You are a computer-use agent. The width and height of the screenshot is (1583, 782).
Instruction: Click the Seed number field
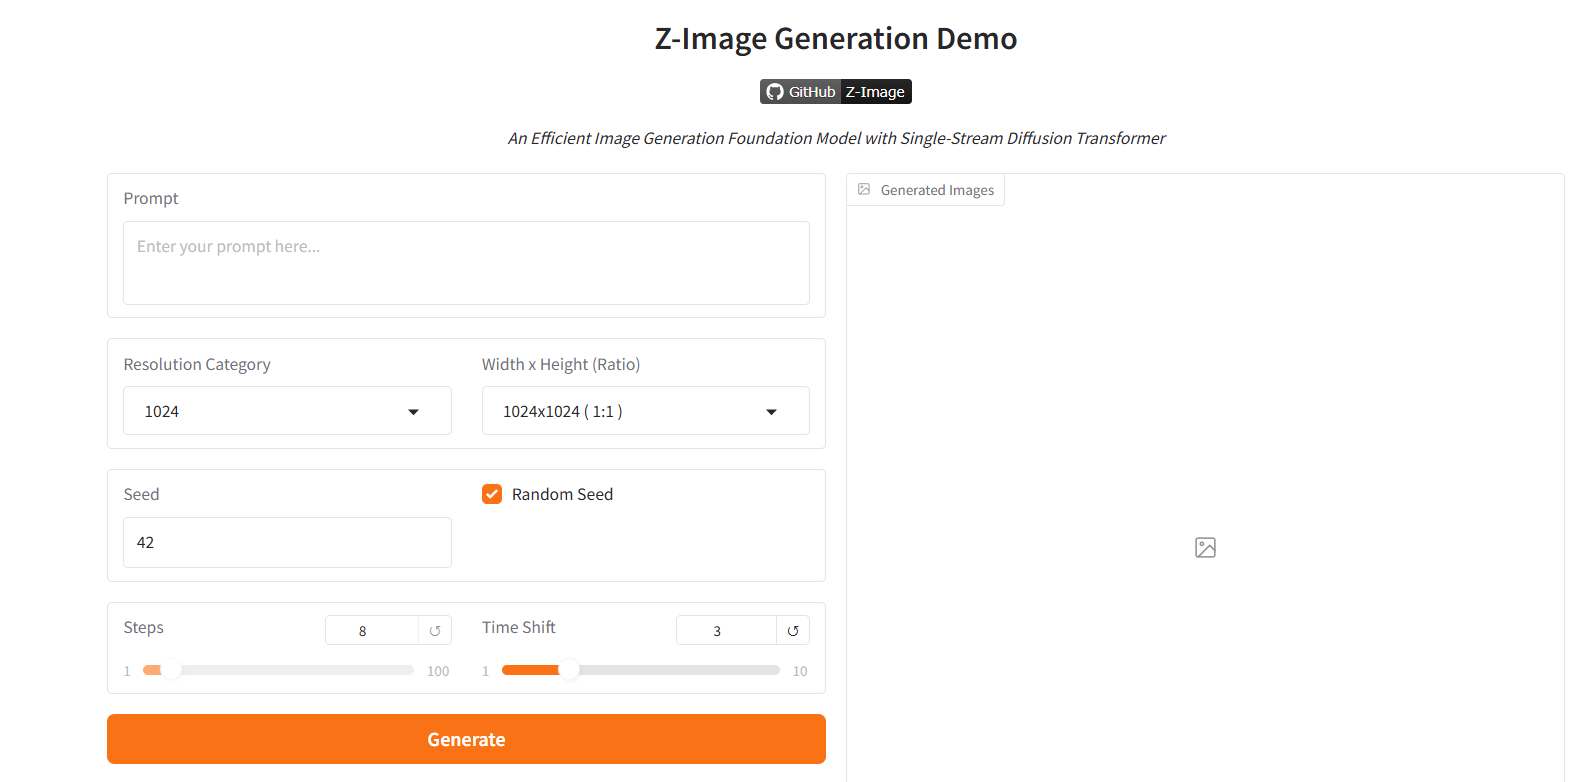tap(287, 542)
